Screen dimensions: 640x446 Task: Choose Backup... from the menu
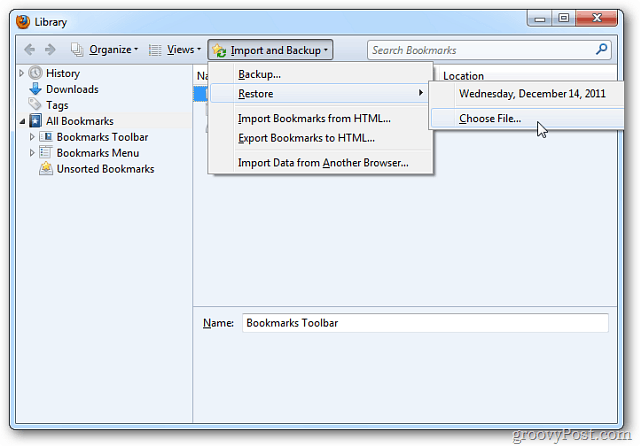point(320,74)
